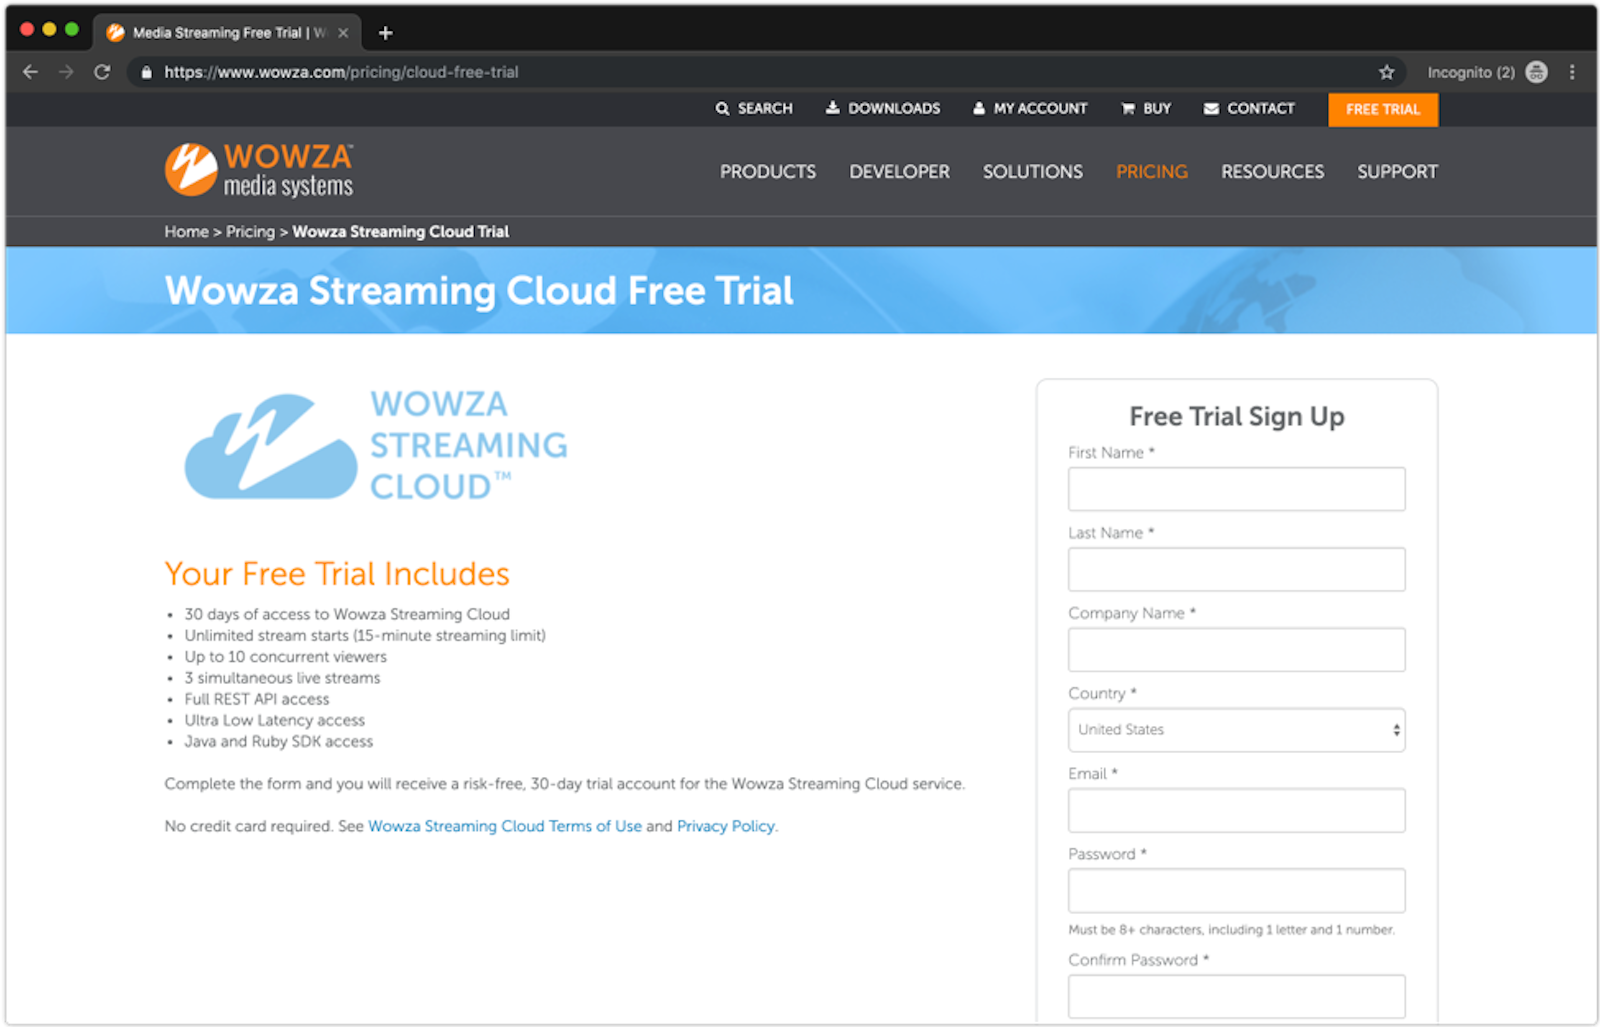This screenshot has width=1600, height=1027.
Task: Open the Wowza Streaming Cloud Terms of Use link
Action: click(504, 826)
